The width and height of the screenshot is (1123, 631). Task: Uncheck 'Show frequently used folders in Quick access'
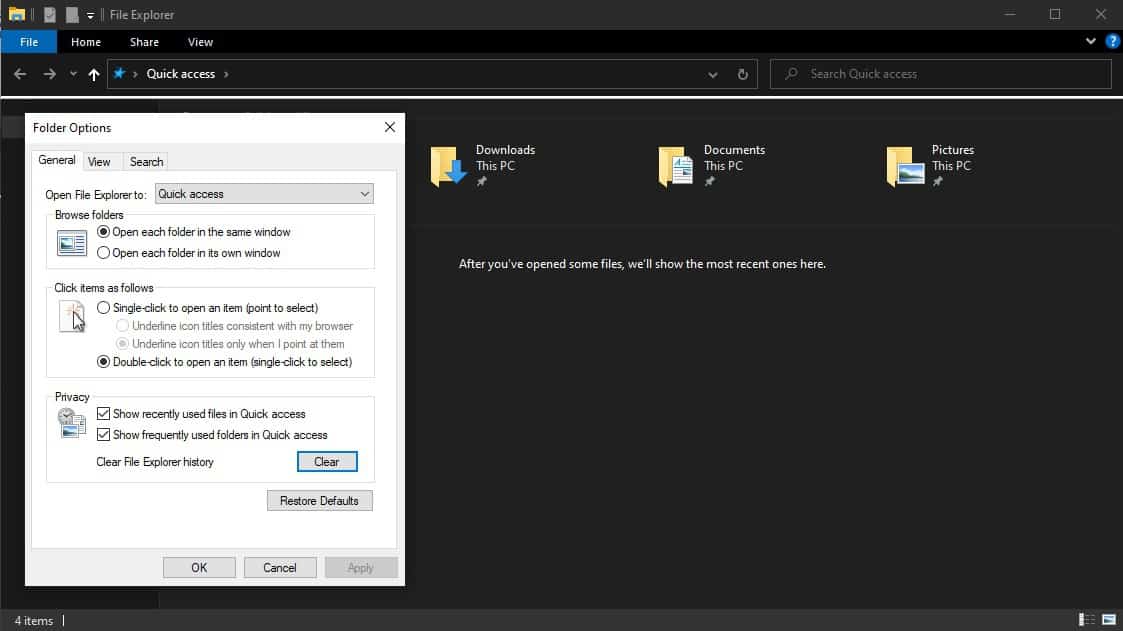pos(104,434)
